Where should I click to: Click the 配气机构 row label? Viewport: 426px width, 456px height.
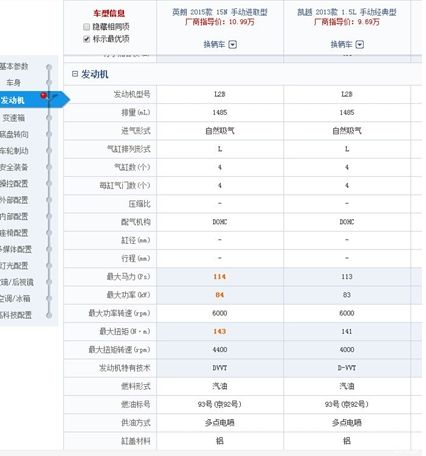136,222
